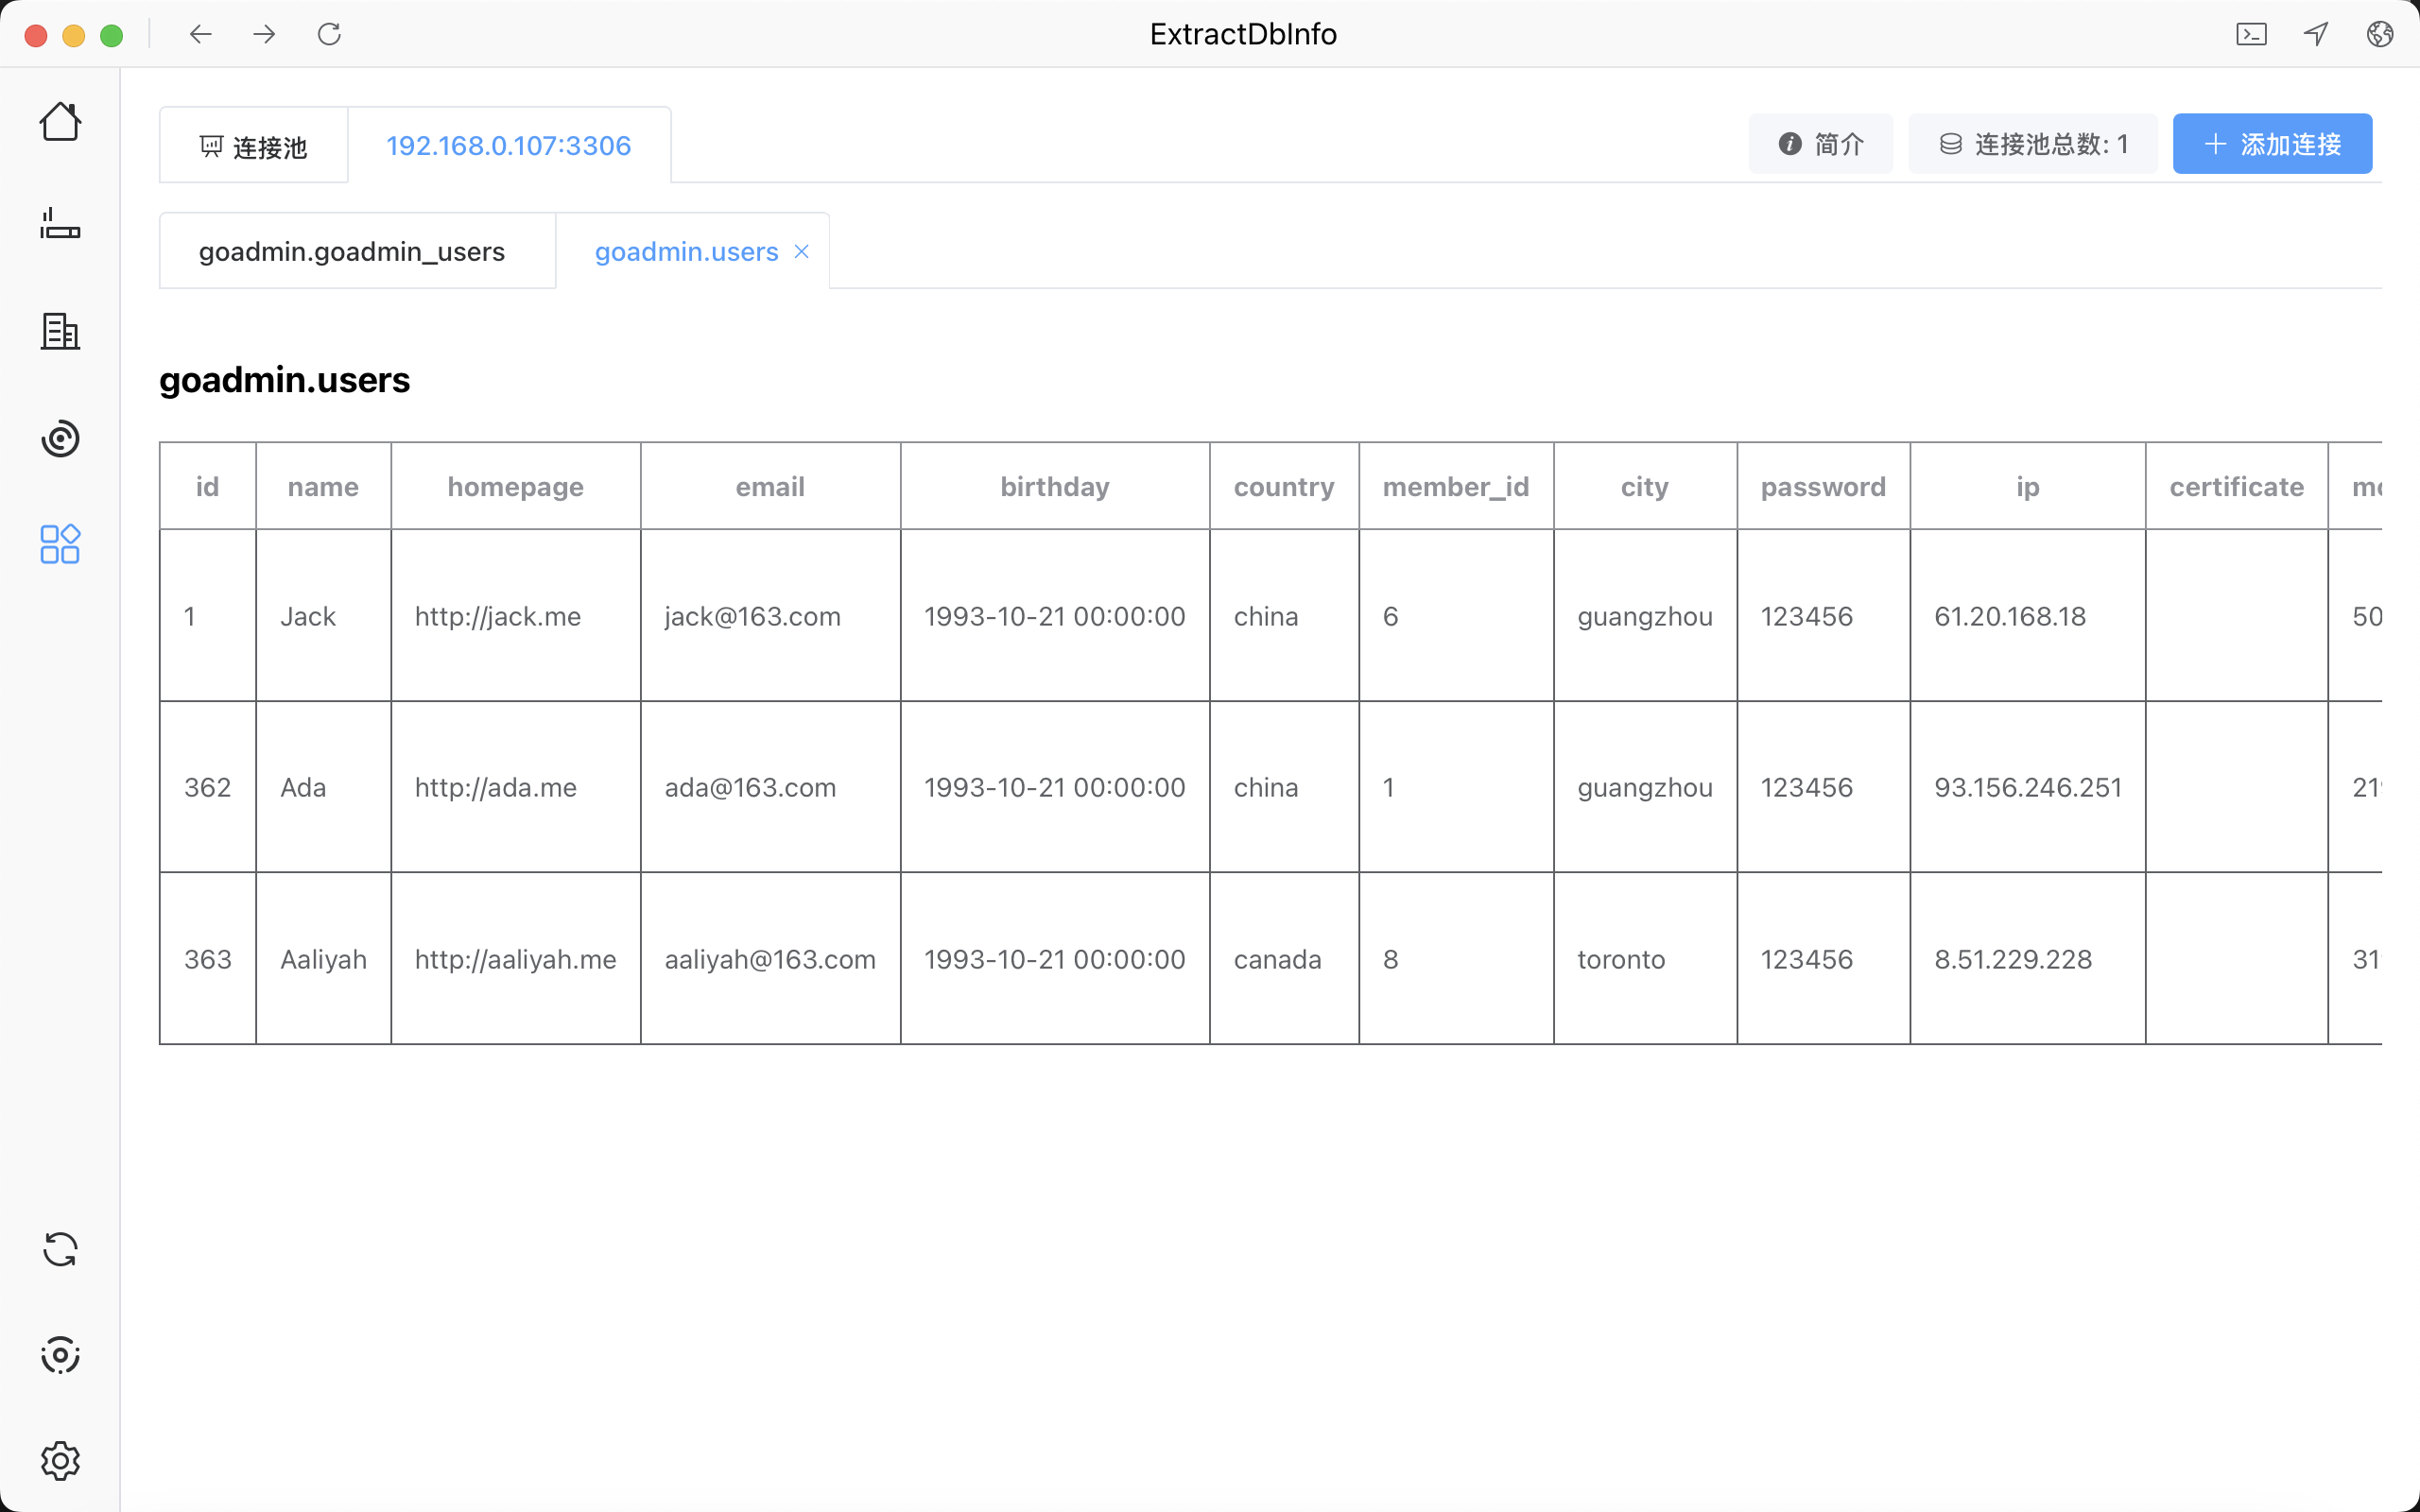The image size is (2420, 1512).
Task: Open the home icon in sidebar
Action: pos(60,122)
